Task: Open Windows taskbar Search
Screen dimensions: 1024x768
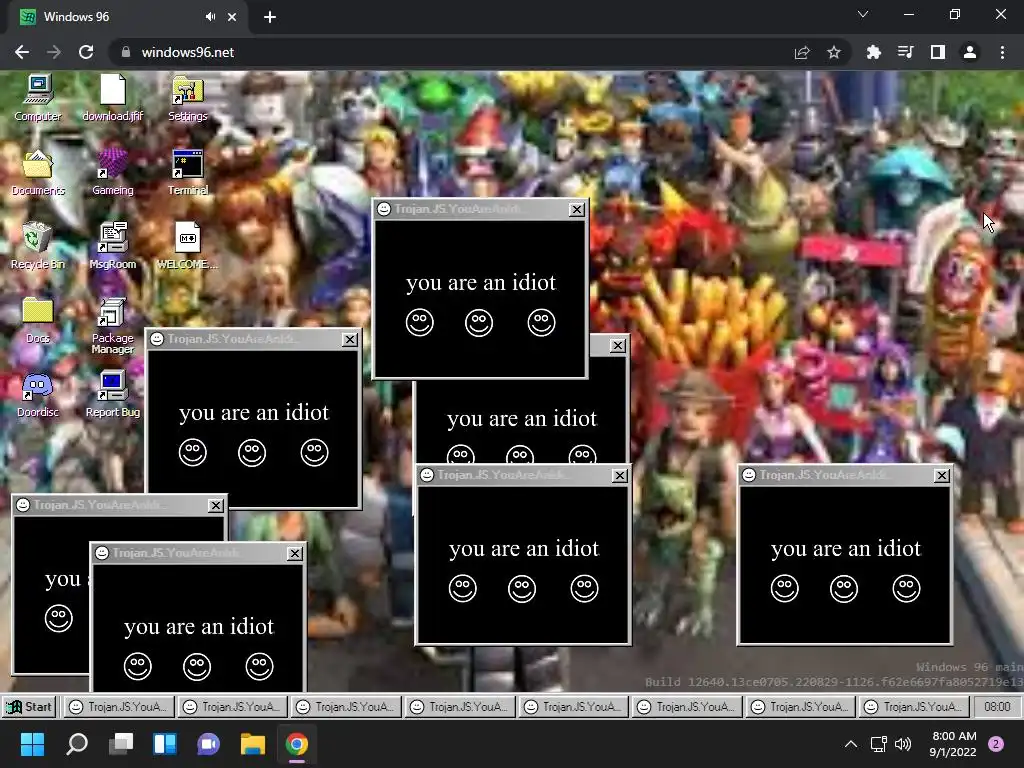Action: click(77, 744)
